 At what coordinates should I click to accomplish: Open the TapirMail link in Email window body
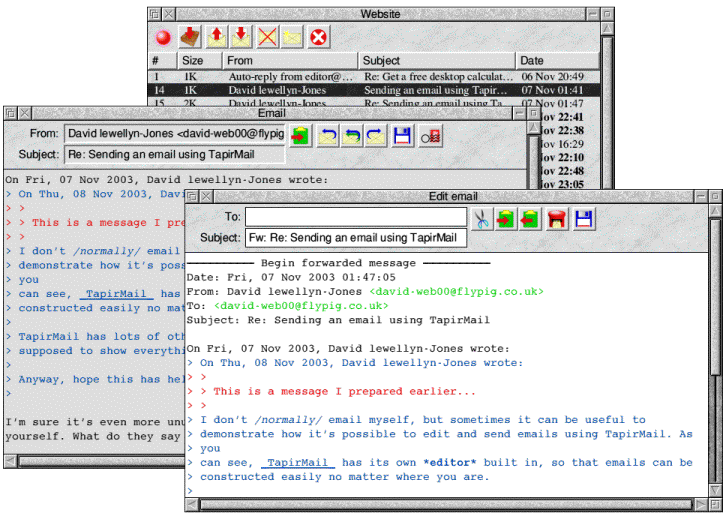click(116, 294)
